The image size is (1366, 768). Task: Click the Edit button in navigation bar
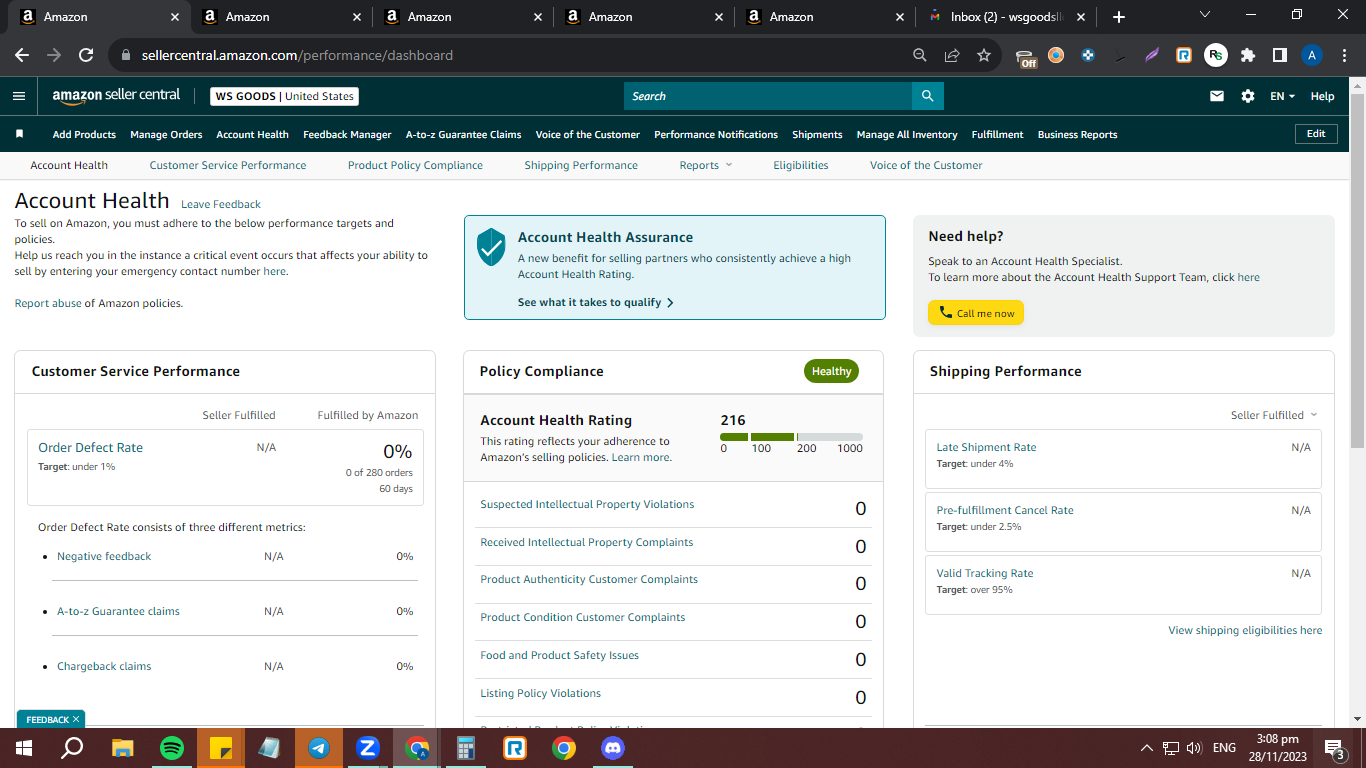tap(1316, 134)
